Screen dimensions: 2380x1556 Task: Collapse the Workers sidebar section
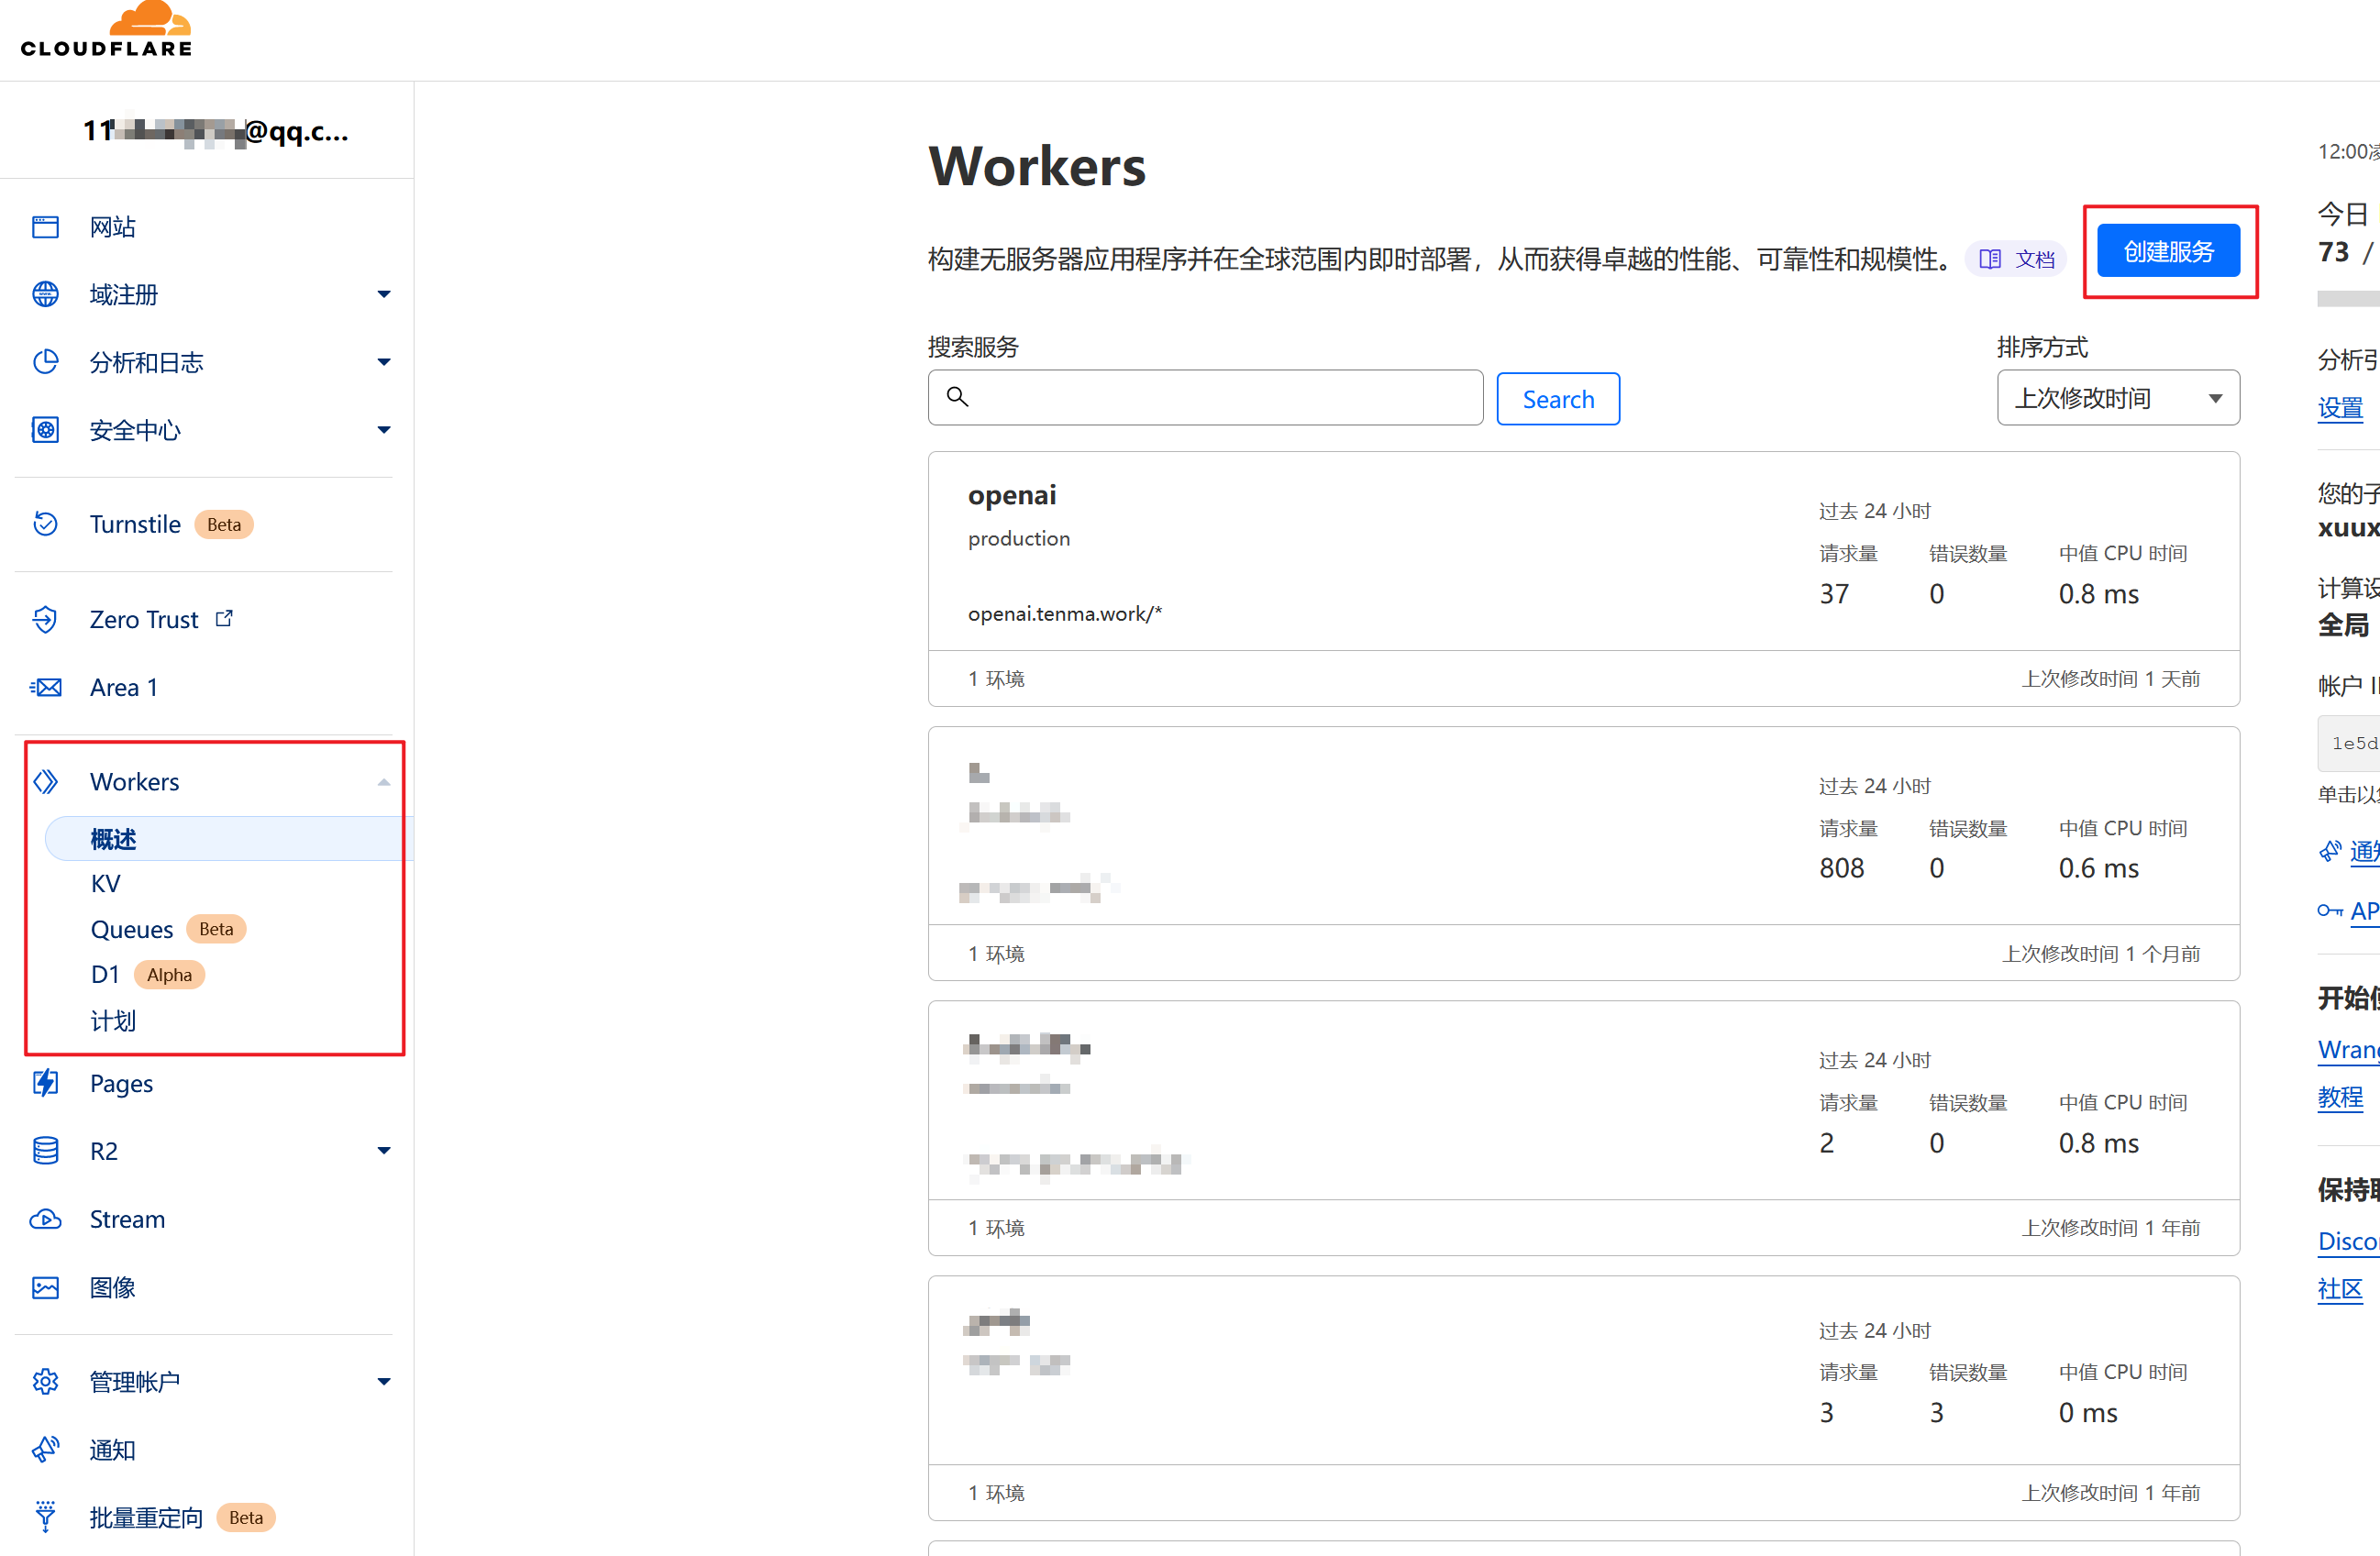(x=384, y=782)
